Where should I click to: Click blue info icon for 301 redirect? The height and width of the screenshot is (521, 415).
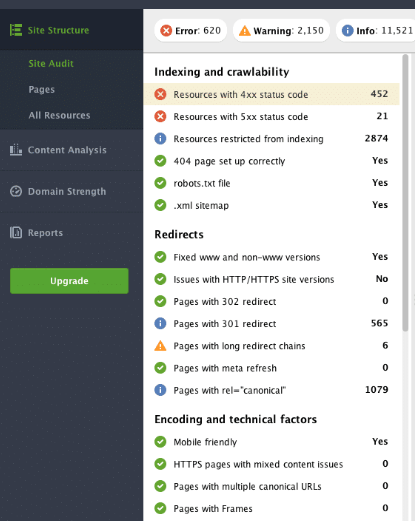[160, 323]
